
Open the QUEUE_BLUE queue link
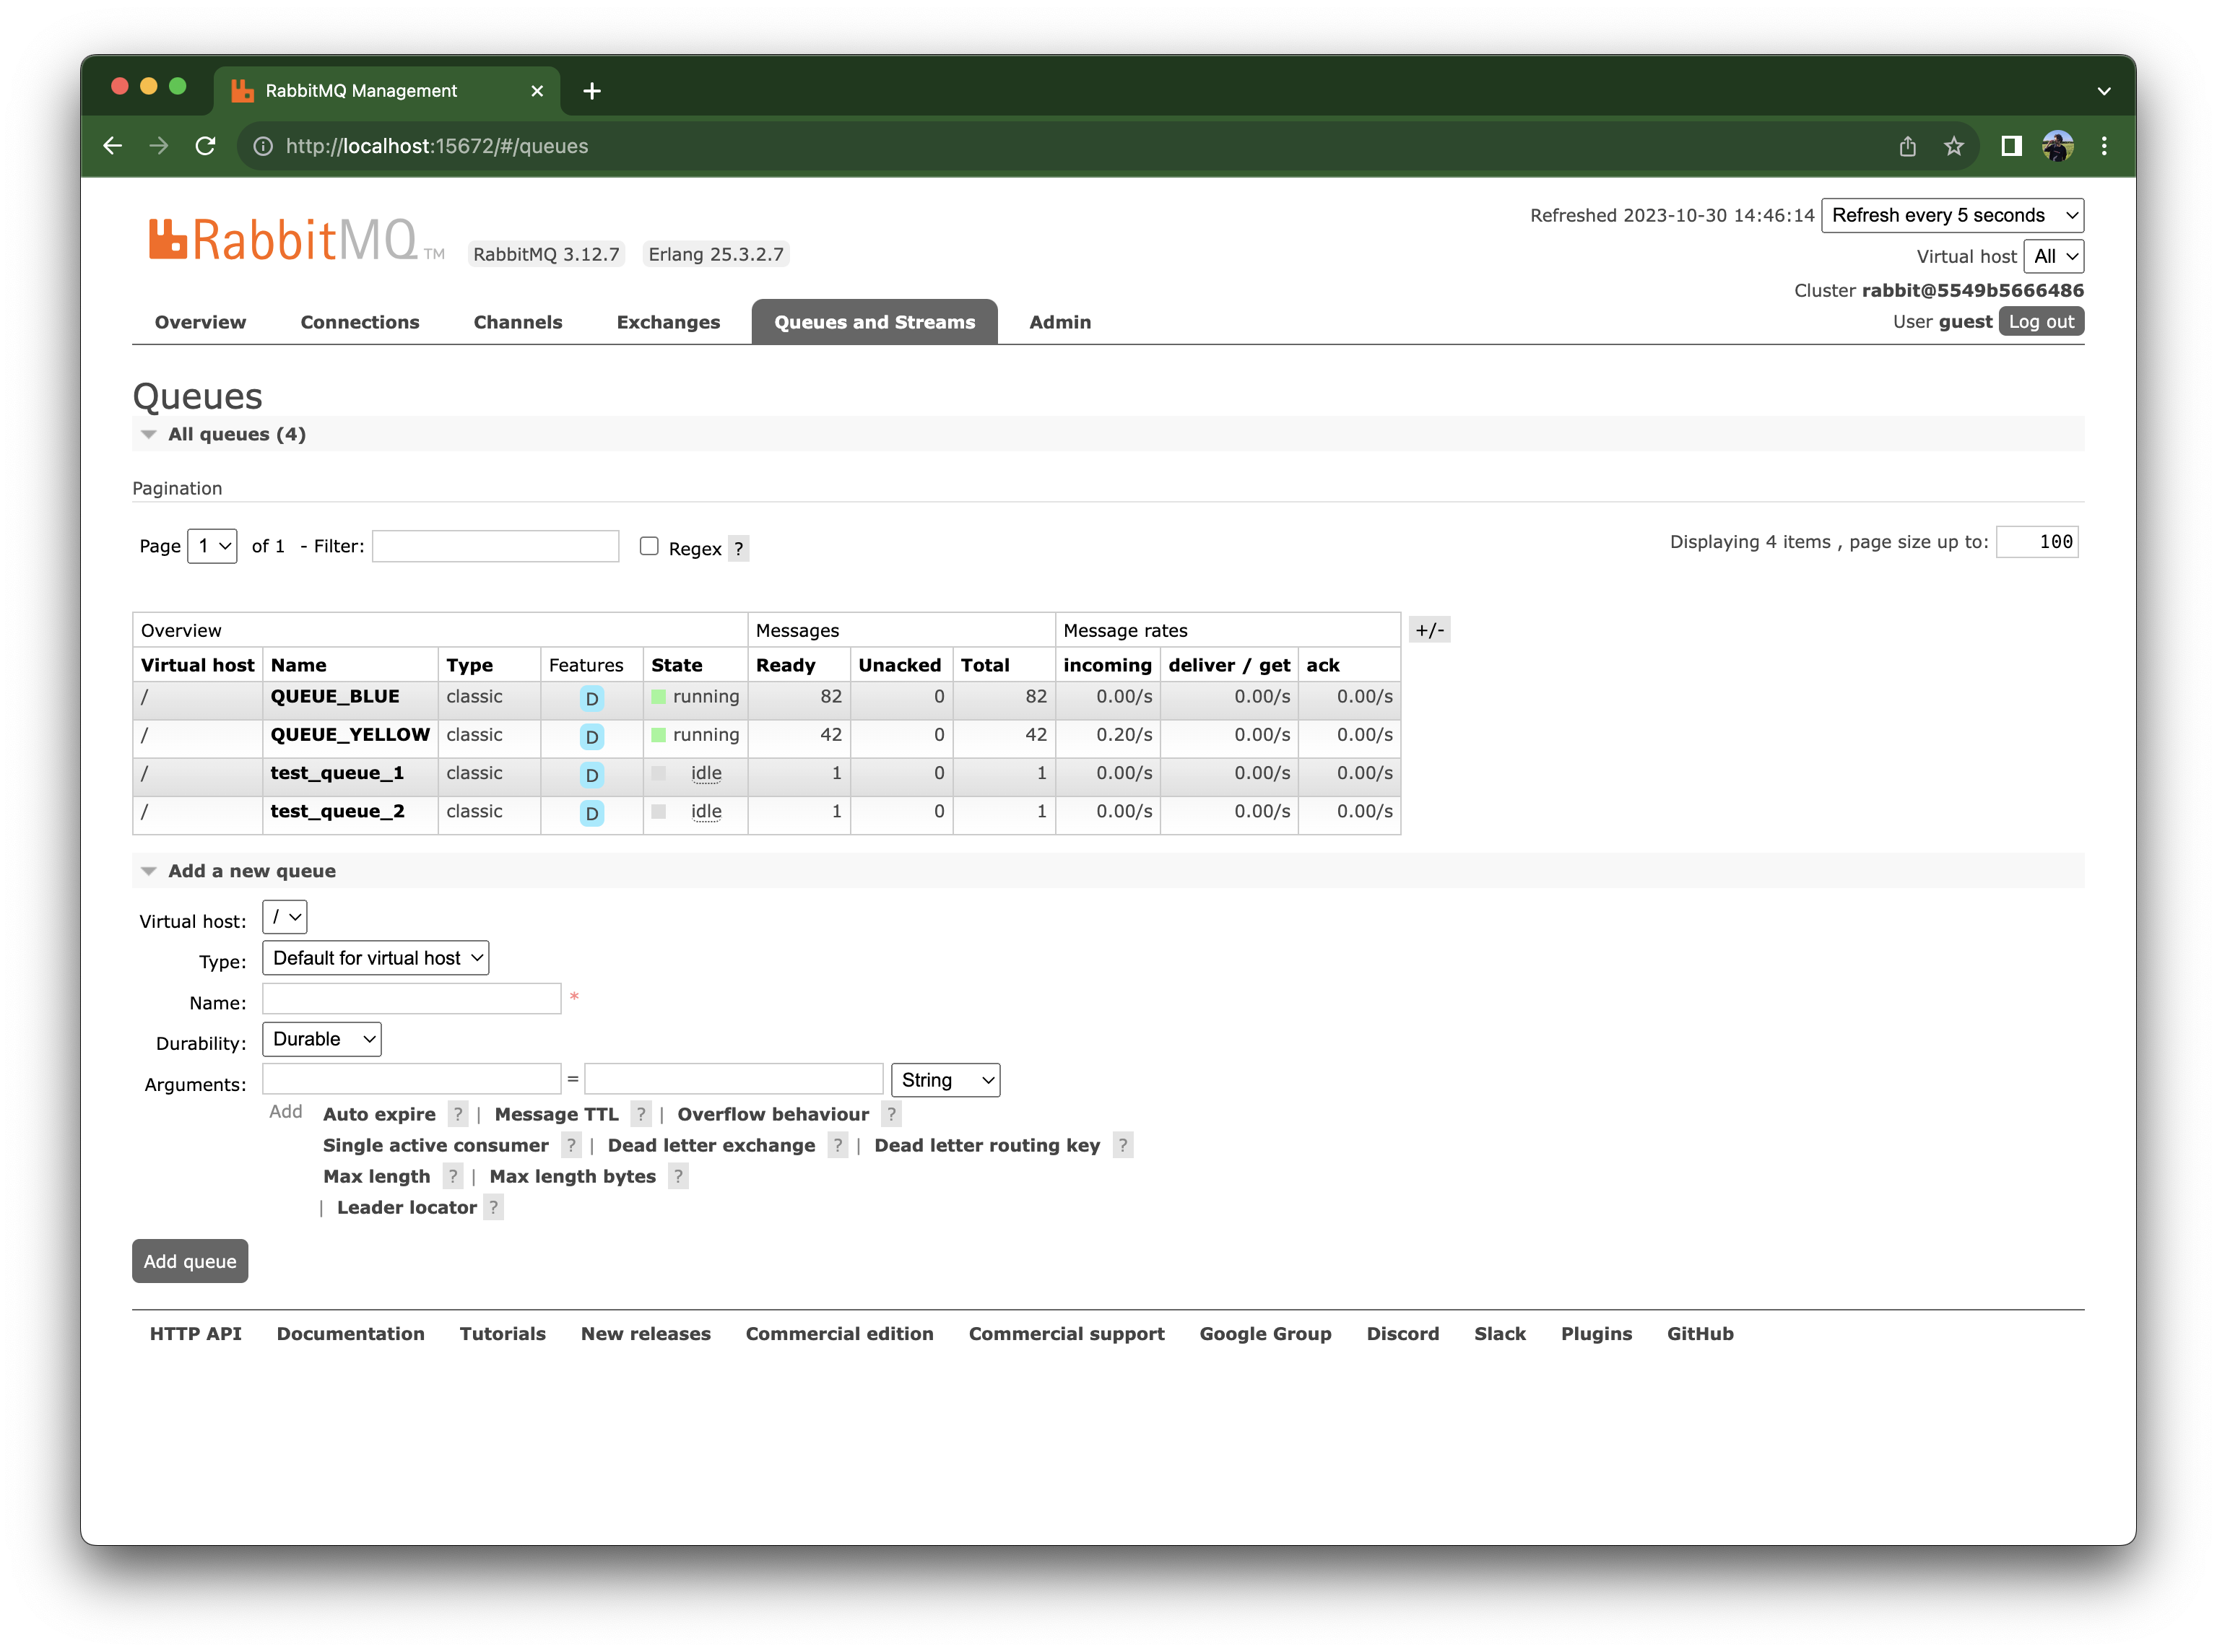coord(335,696)
